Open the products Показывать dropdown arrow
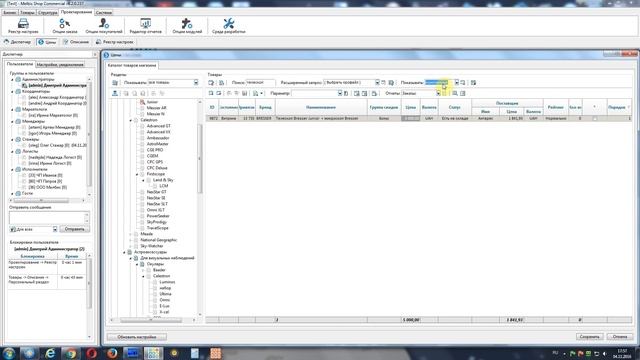640x360 pixels. point(456,82)
